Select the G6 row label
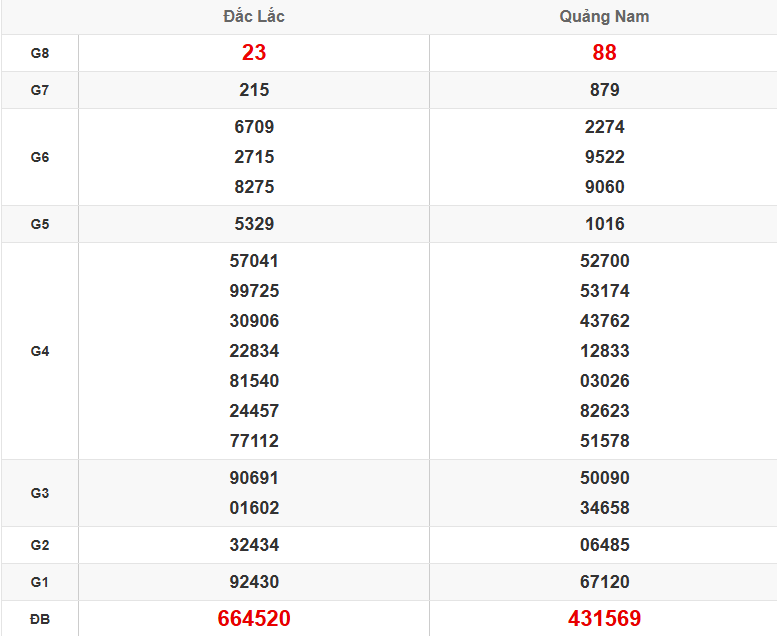The image size is (777, 636). [x=40, y=157]
